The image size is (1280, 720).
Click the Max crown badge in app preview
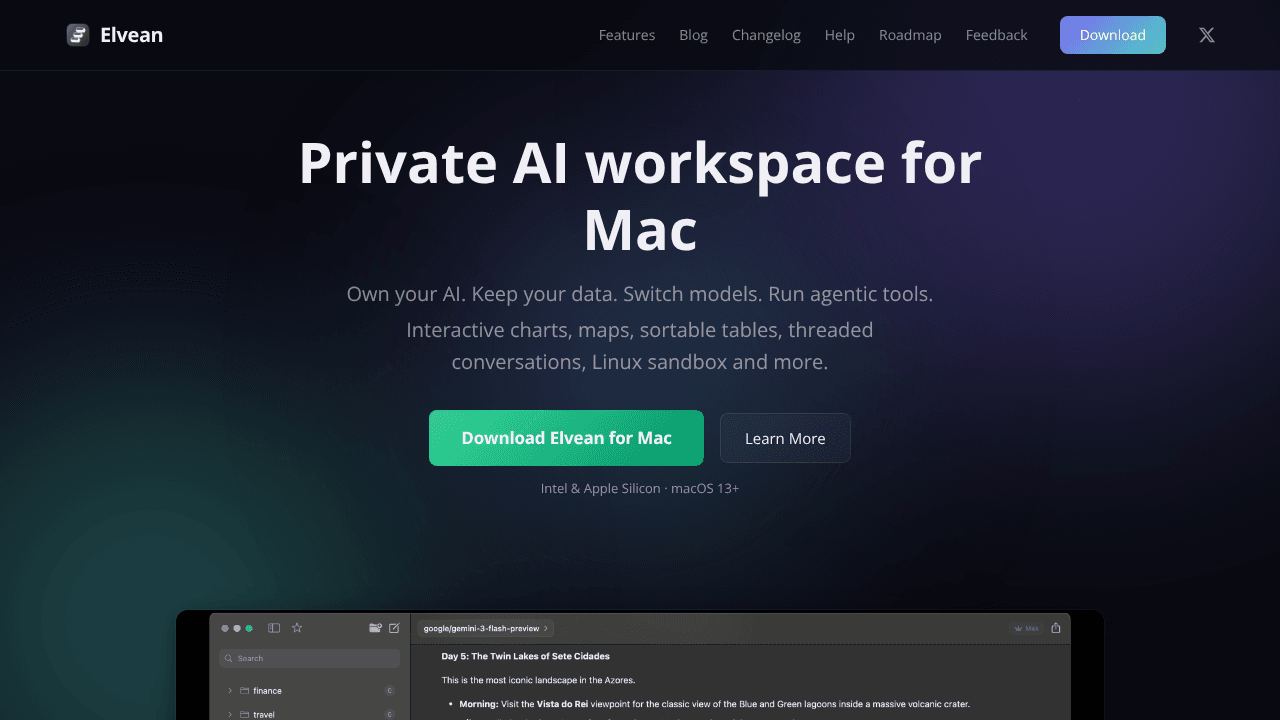[1027, 628]
